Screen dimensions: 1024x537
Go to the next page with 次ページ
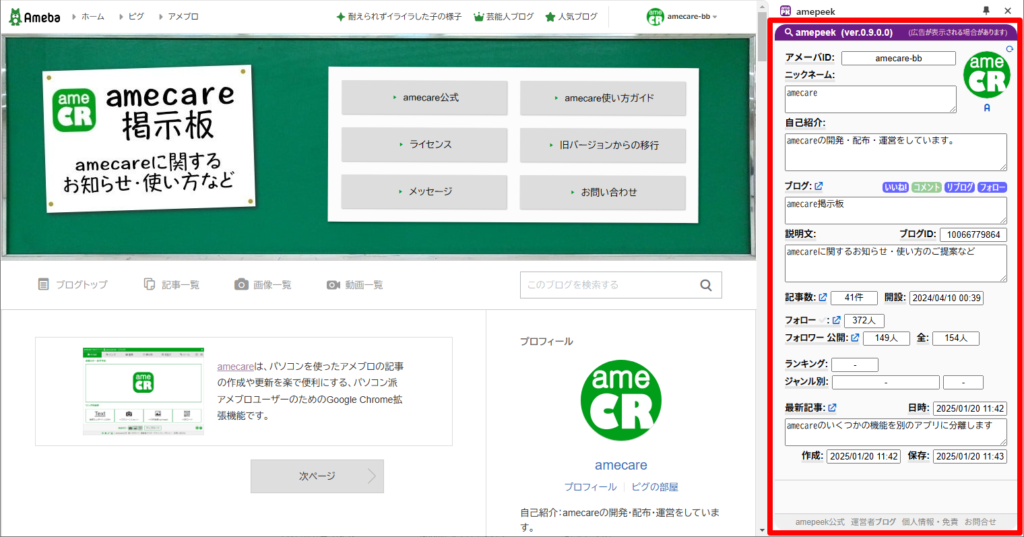(317, 477)
